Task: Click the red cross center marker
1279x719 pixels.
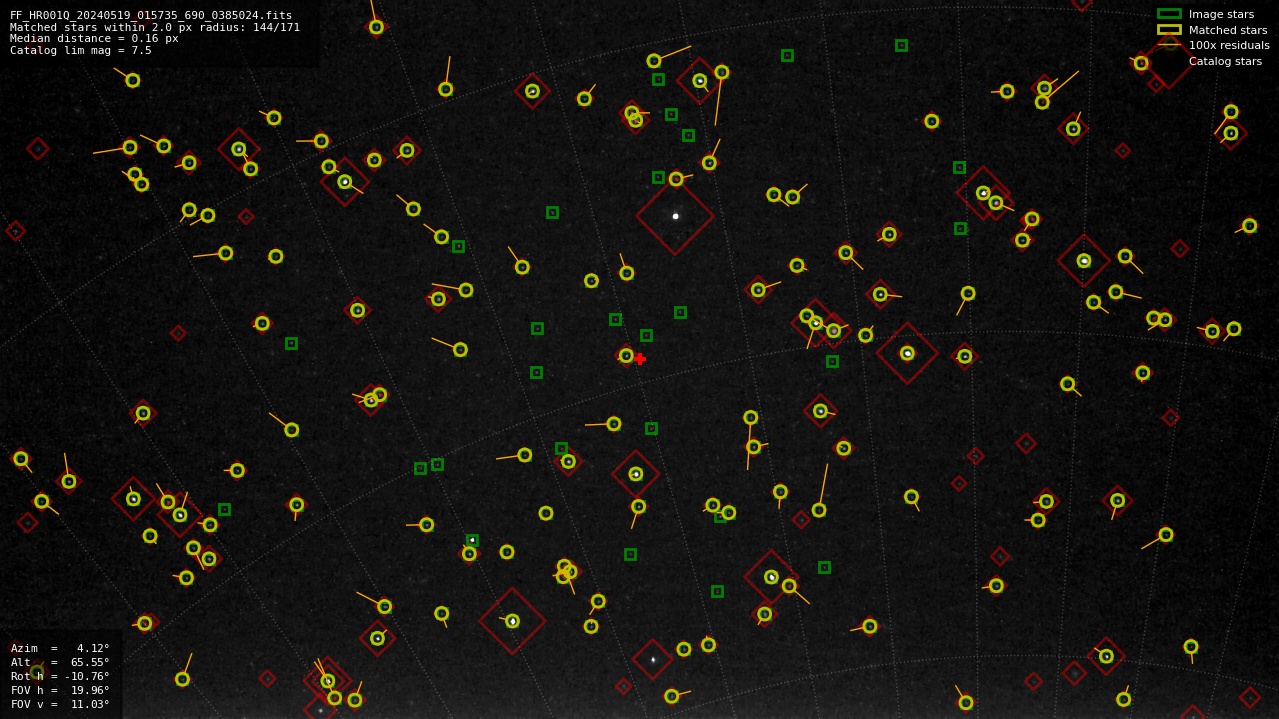Action: tap(640, 359)
